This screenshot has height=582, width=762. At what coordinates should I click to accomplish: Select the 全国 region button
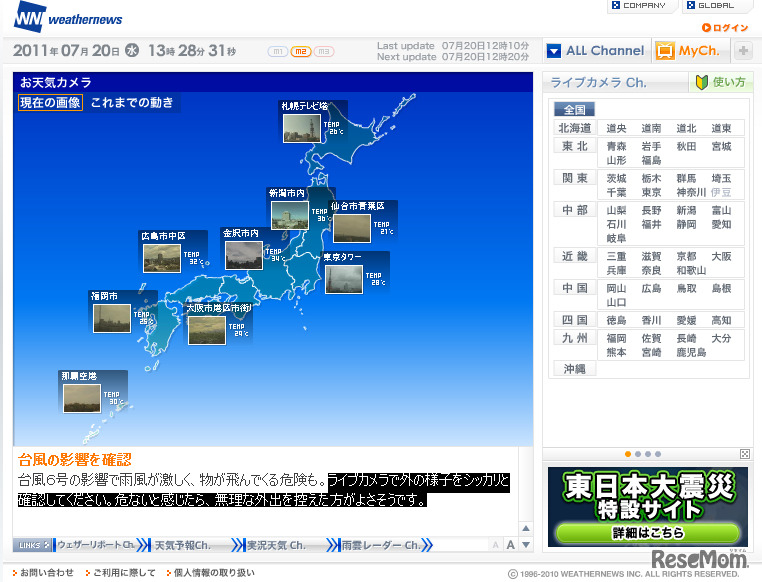(x=574, y=109)
